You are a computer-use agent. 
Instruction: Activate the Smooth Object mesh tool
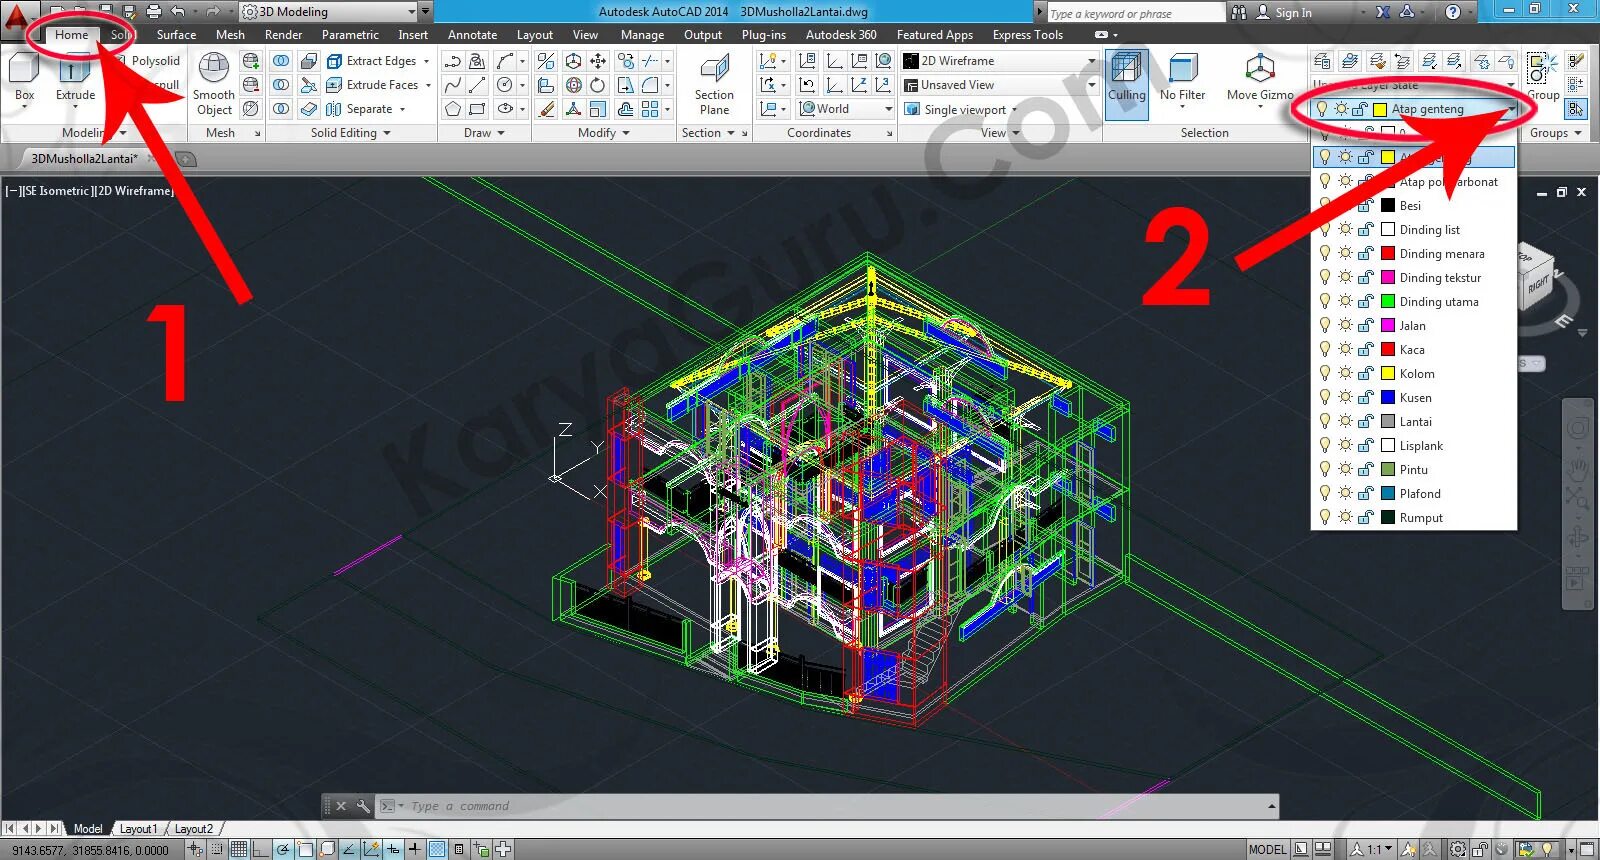click(214, 84)
